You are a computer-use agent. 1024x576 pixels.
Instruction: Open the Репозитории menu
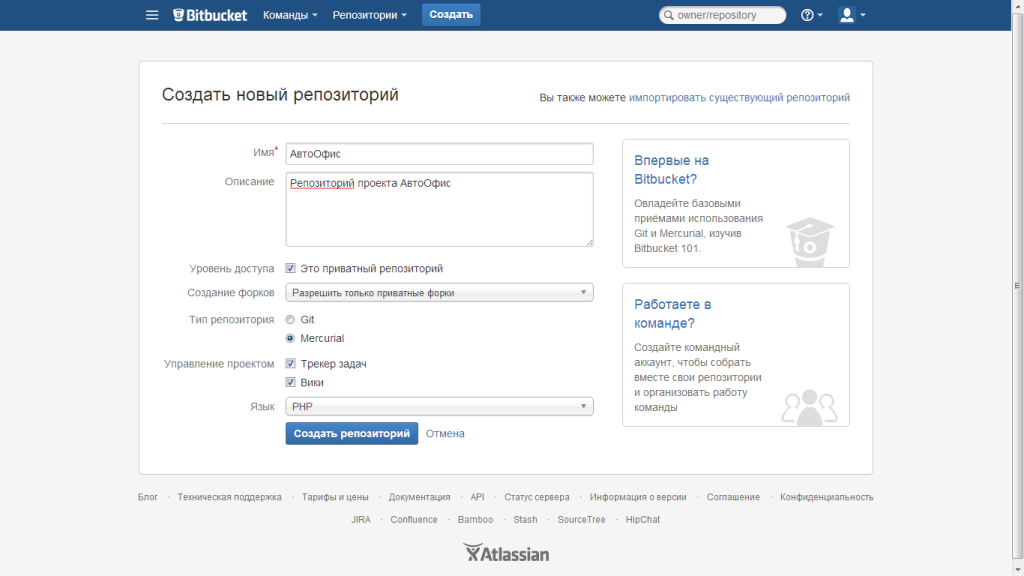click(365, 14)
